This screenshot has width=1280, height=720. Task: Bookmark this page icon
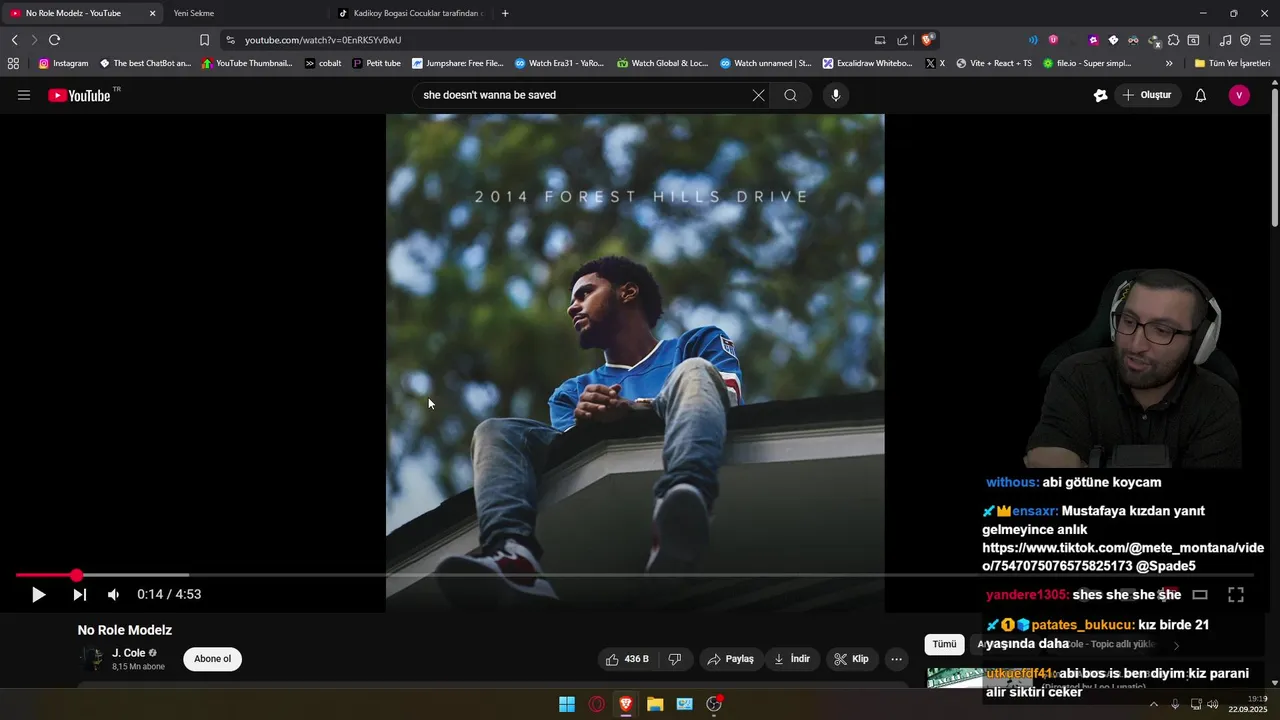tap(204, 40)
